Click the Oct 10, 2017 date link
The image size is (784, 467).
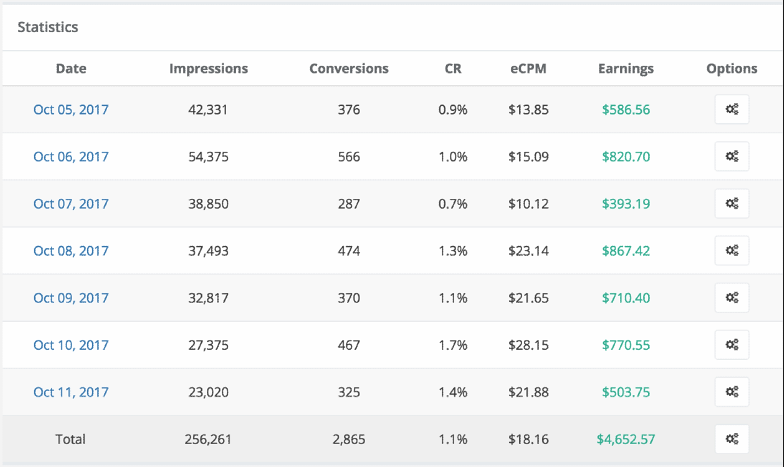[x=71, y=345]
